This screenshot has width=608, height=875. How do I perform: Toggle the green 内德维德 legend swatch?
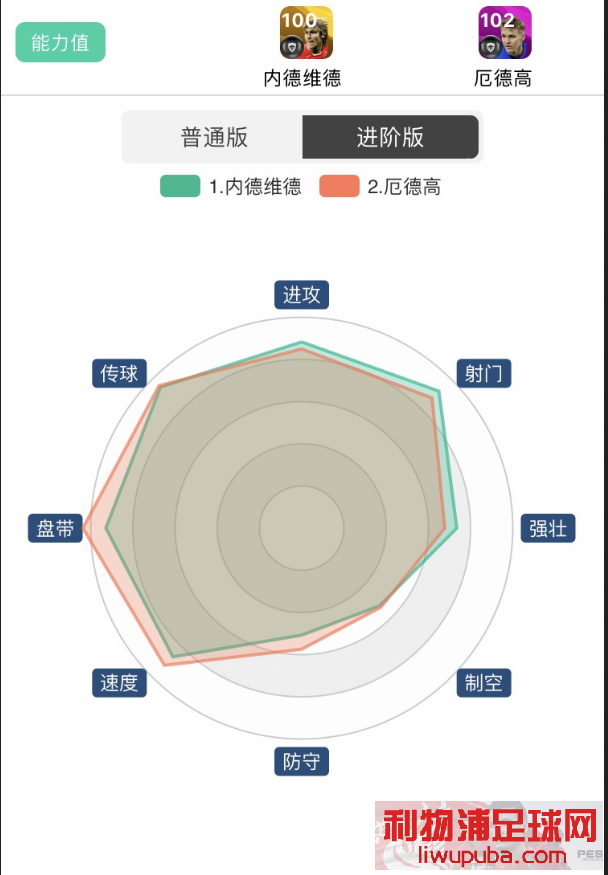[x=180, y=186]
